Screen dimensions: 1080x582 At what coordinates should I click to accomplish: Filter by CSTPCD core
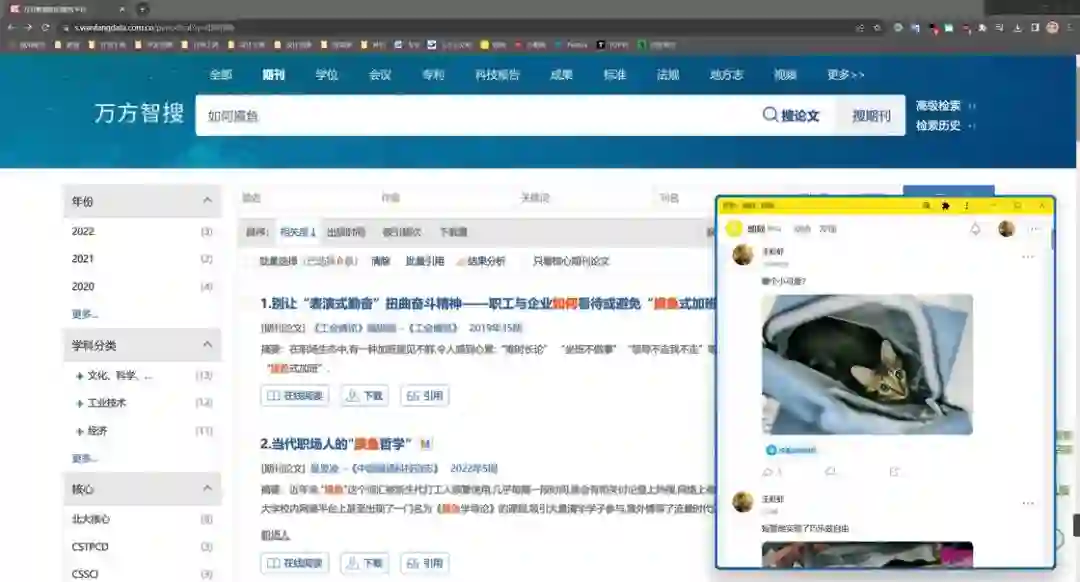pos(90,547)
